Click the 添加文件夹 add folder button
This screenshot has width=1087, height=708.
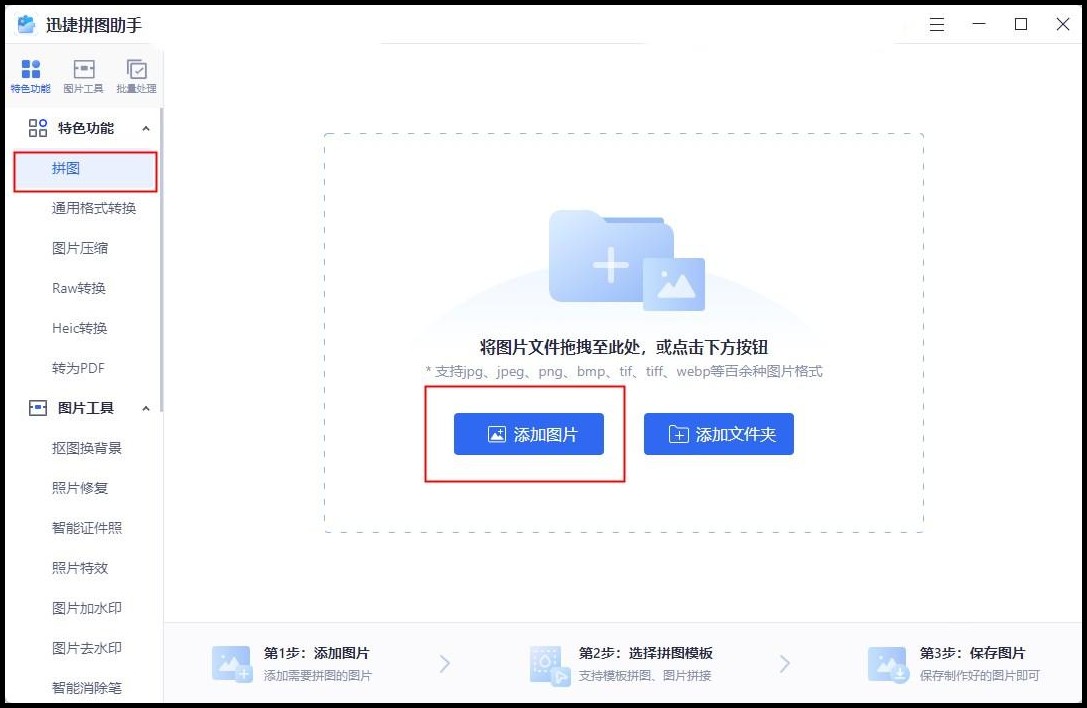pos(718,434)
